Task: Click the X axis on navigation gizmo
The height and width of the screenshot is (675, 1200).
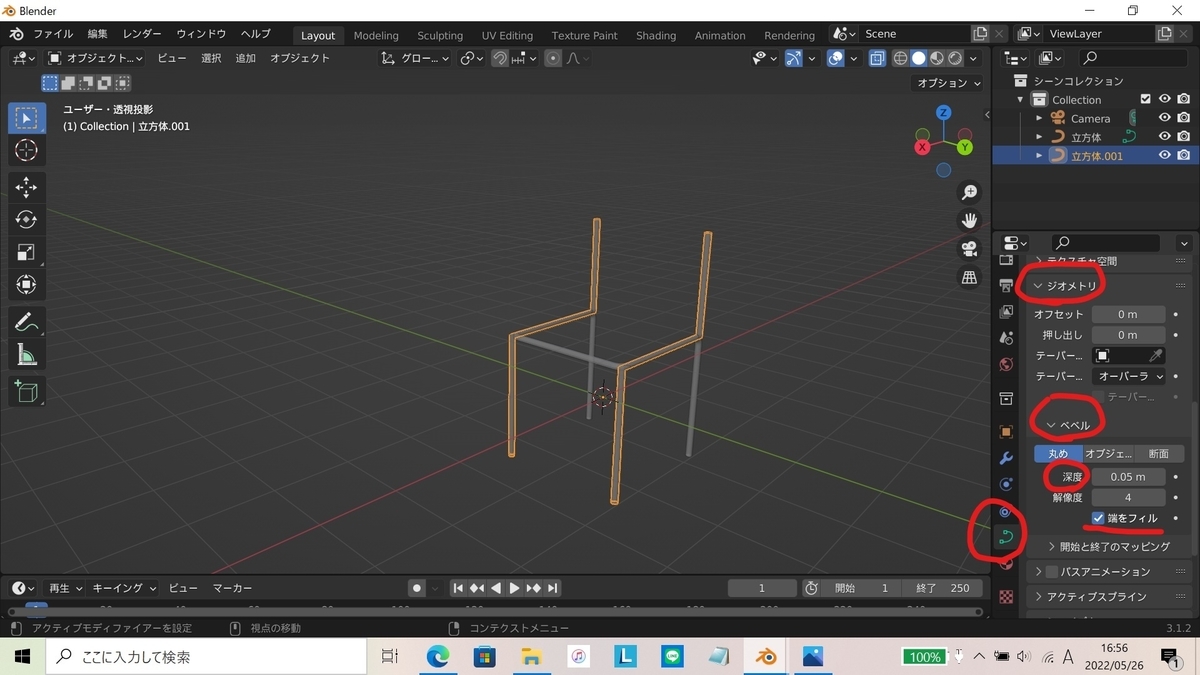Action: pos(922,147)
